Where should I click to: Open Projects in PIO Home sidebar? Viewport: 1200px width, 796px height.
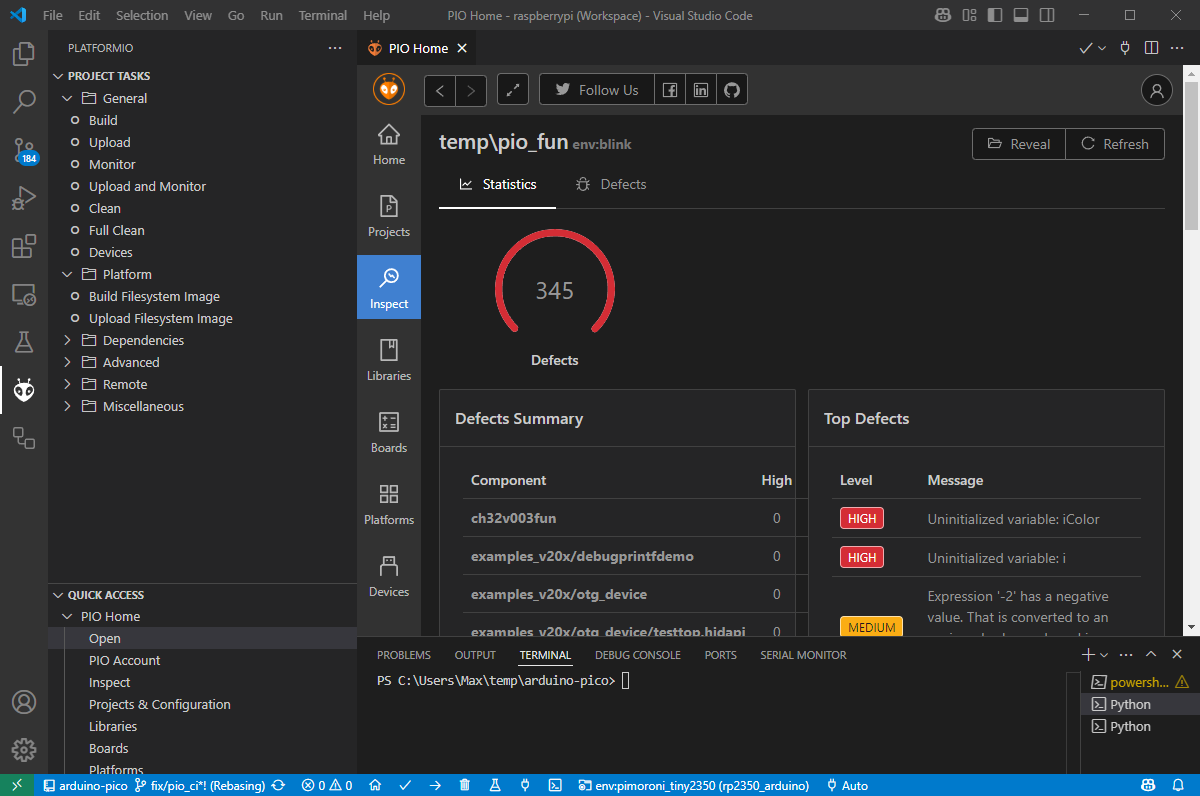pos(389,218)
